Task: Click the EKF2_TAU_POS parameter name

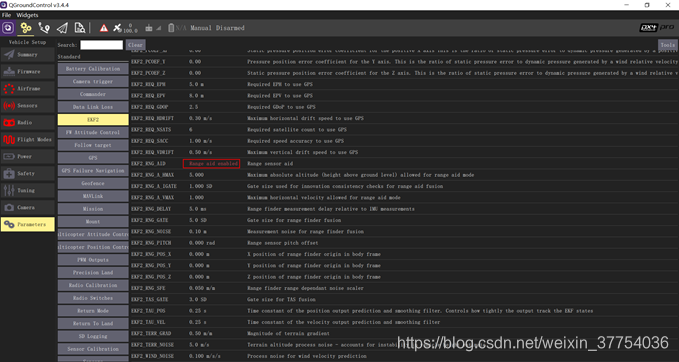Action: [148, 311]
